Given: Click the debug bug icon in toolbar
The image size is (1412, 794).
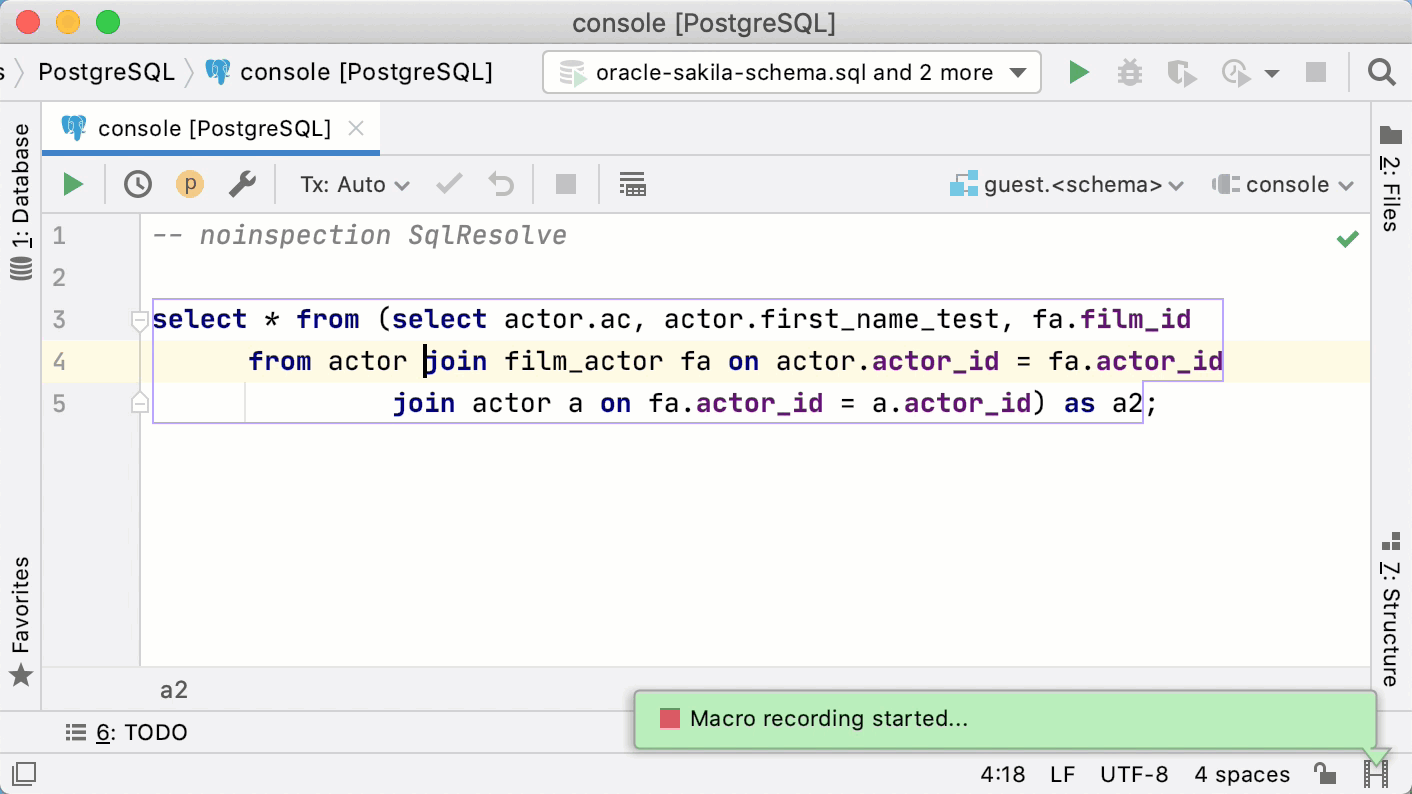Looking at the screenshot, I should (x=1129, y=73).
